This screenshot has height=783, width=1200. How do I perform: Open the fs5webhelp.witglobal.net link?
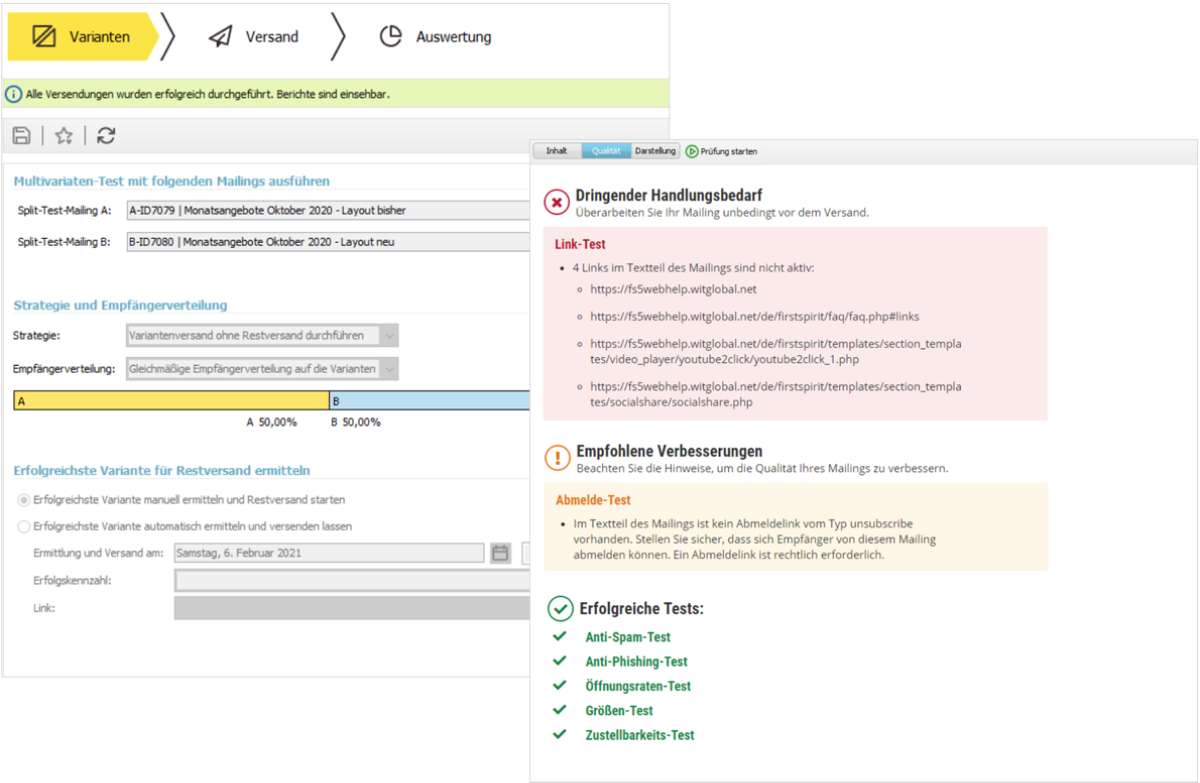coord(673,289)
